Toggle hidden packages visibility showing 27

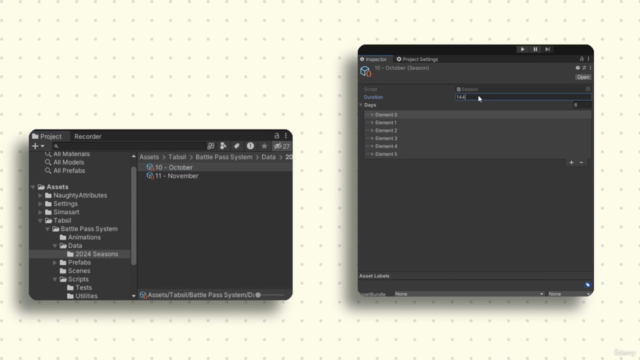[282, 146]
